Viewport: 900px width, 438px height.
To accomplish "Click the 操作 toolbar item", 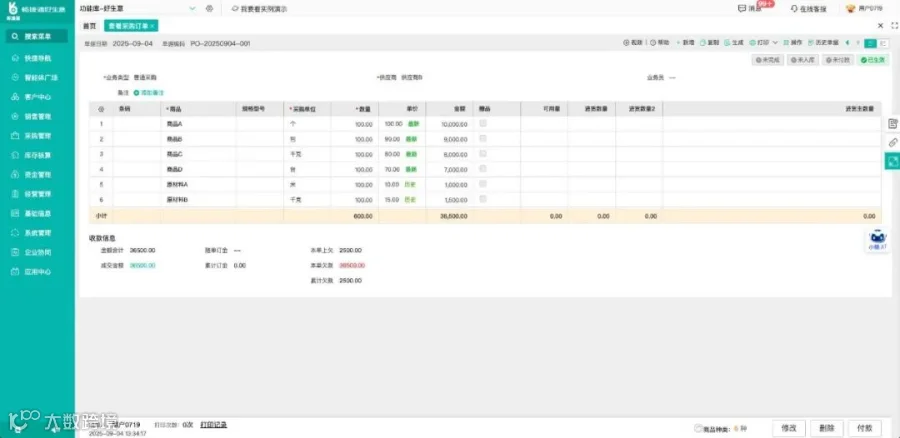I will point(792,43).
